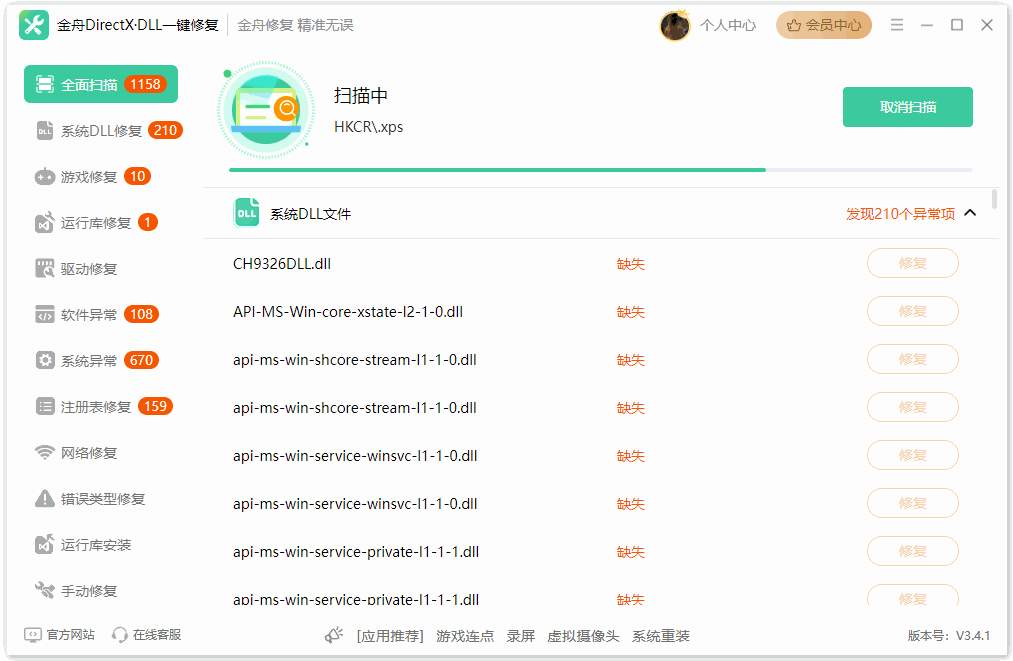This screenshot has width=1013, height=661.
Task: Collapse the 系统DLL文件 section chevron
Action: click(970, 213)
